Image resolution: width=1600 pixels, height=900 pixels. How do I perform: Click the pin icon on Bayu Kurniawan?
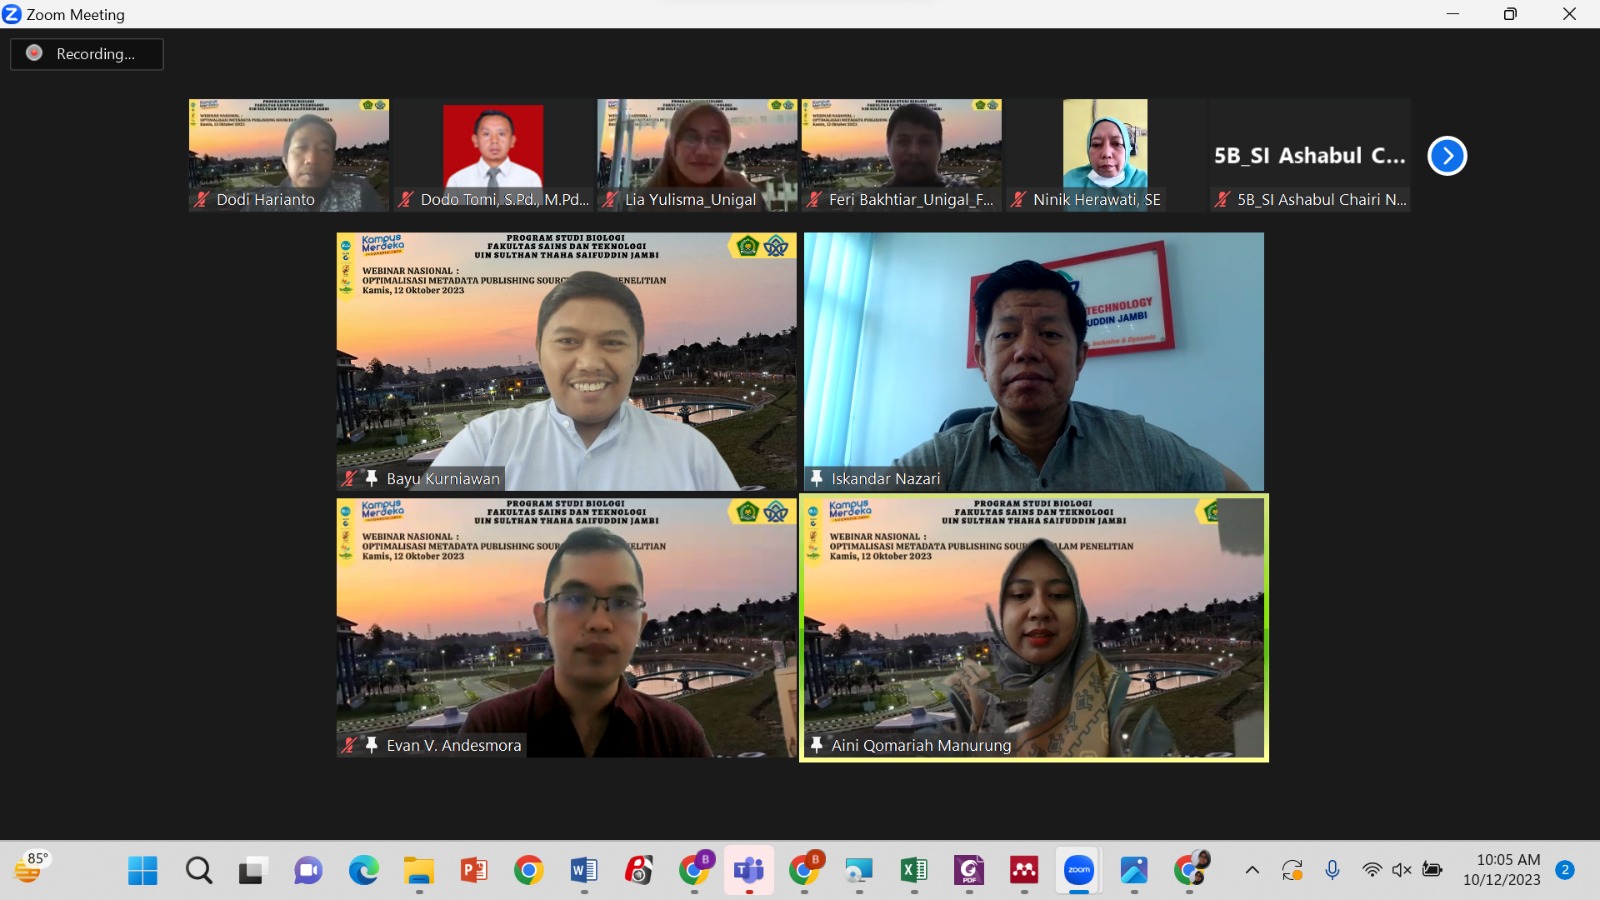(372, 479)
